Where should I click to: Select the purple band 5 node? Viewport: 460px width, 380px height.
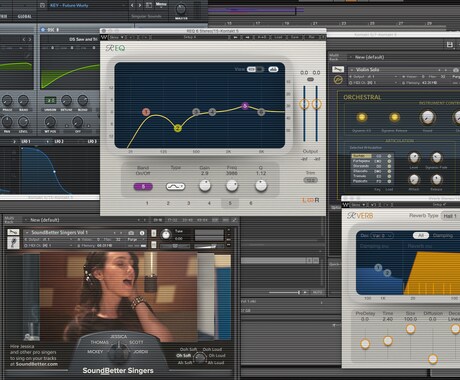[245, 106]
